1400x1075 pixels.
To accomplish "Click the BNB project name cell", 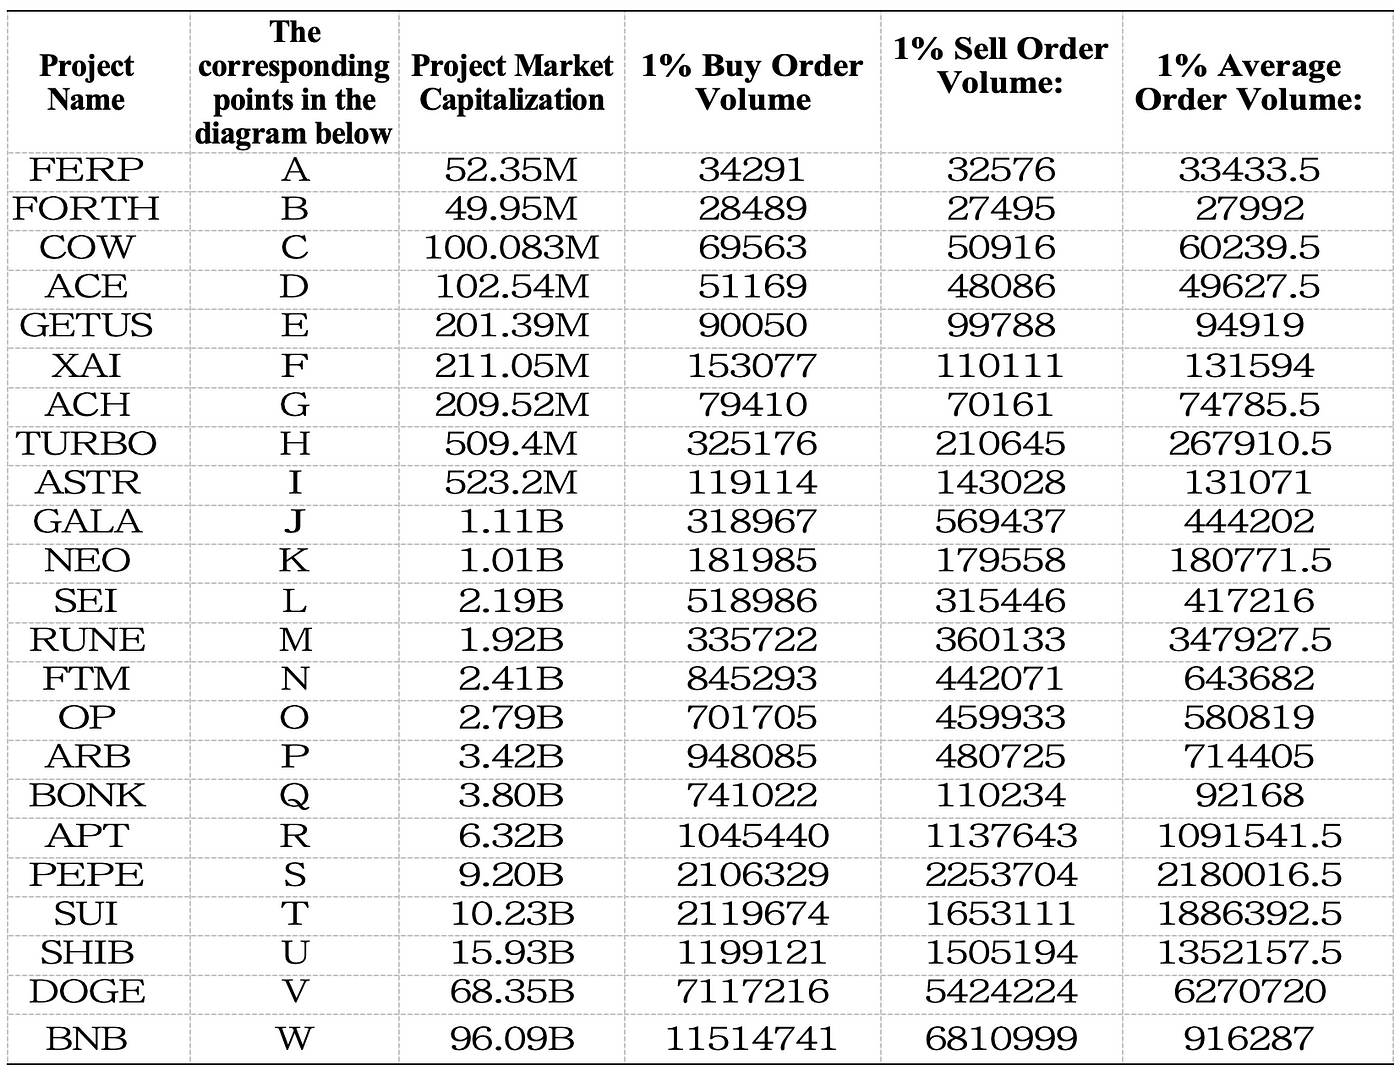I will 86,1038.
